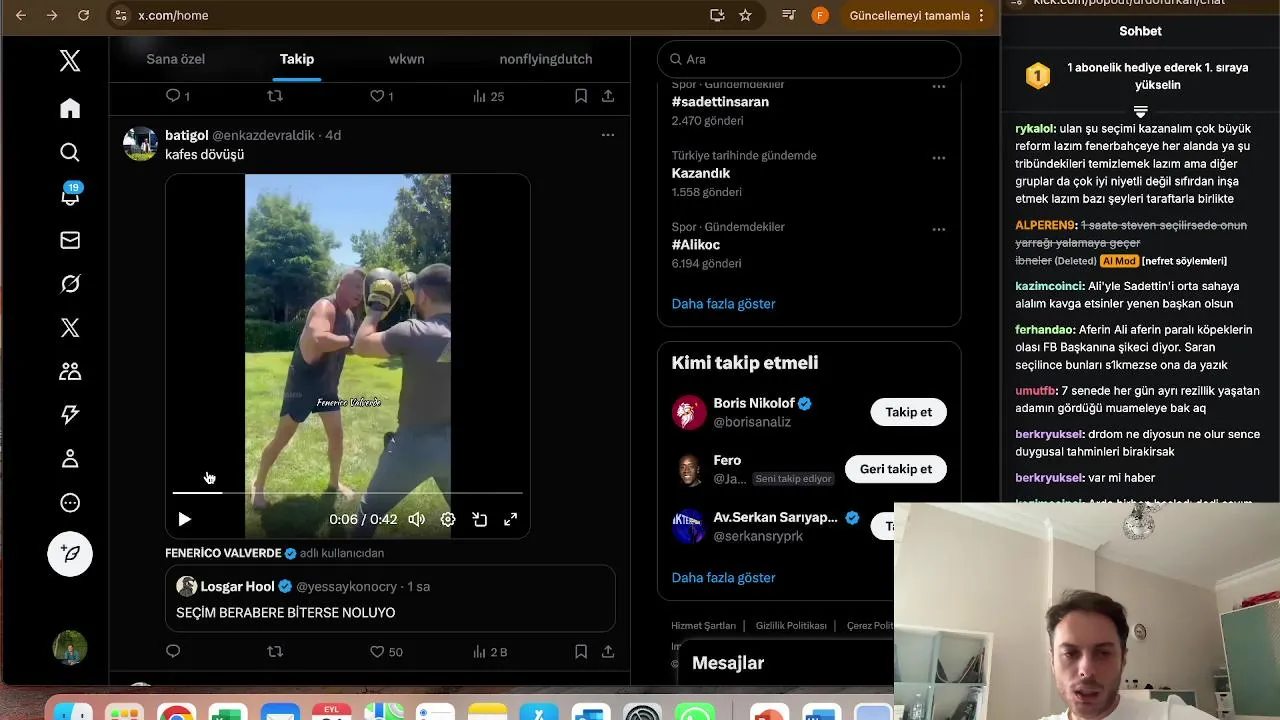Screen dimensions: 1280x720
Task: Expand Kick gift banner handle
Action: (x=1140, y=111)
